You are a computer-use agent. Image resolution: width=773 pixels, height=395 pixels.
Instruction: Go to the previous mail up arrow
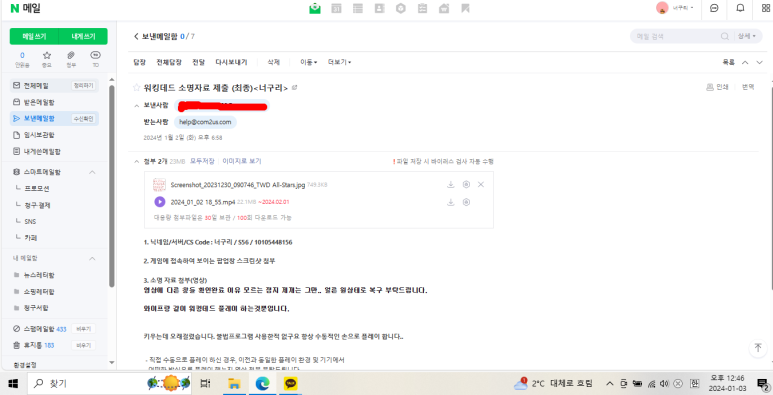745,62
